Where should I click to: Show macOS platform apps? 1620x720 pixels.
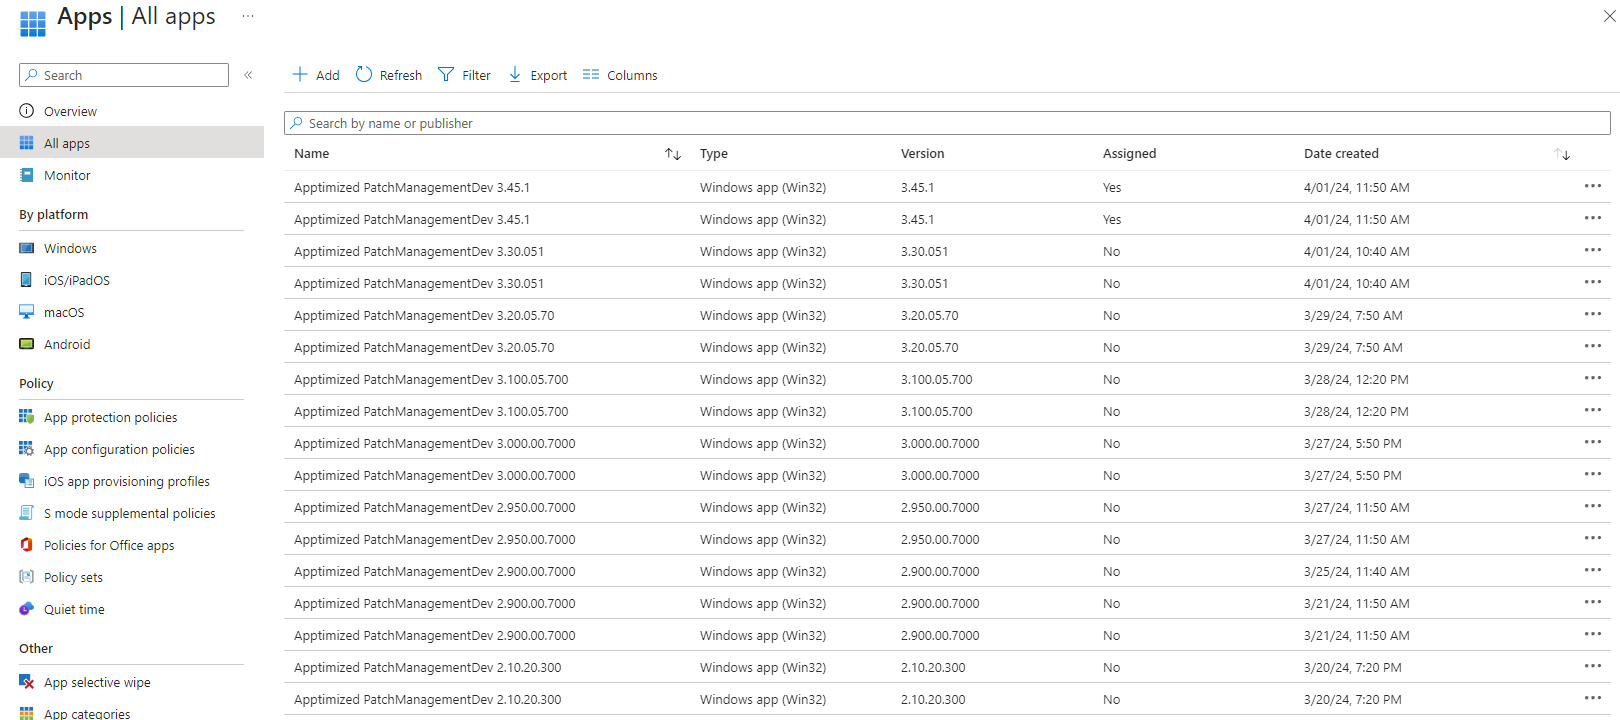coord(64,312)
